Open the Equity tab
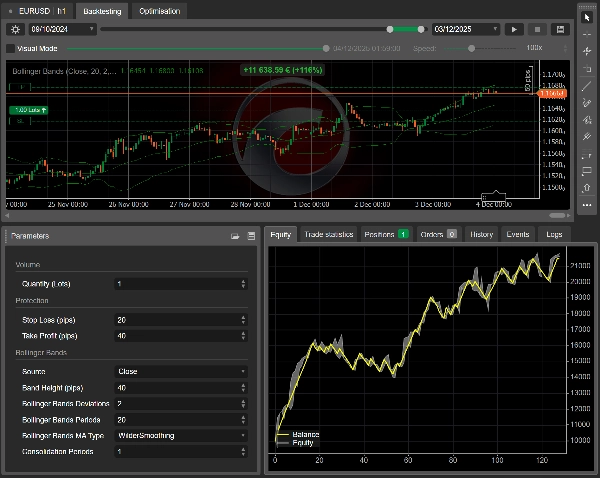The height and width of the screenshot is (478, 600). click(x=280, y=235)
